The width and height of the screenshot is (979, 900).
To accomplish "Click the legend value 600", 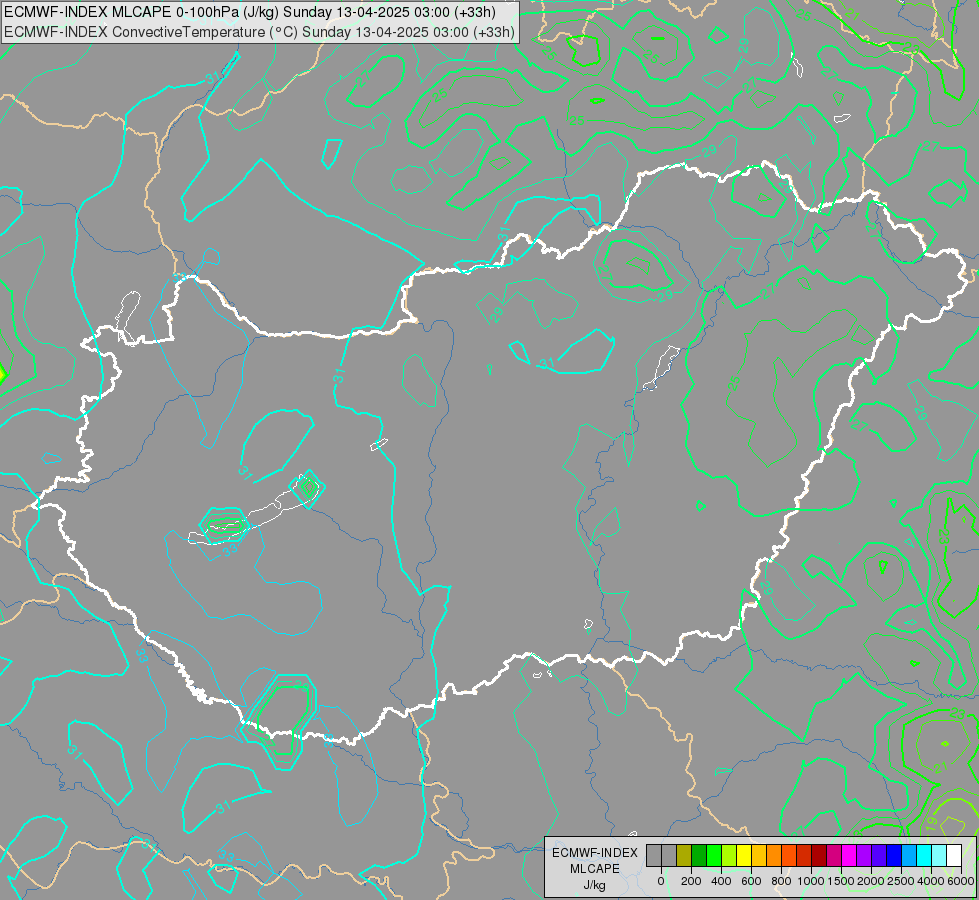I will point(751,881).
